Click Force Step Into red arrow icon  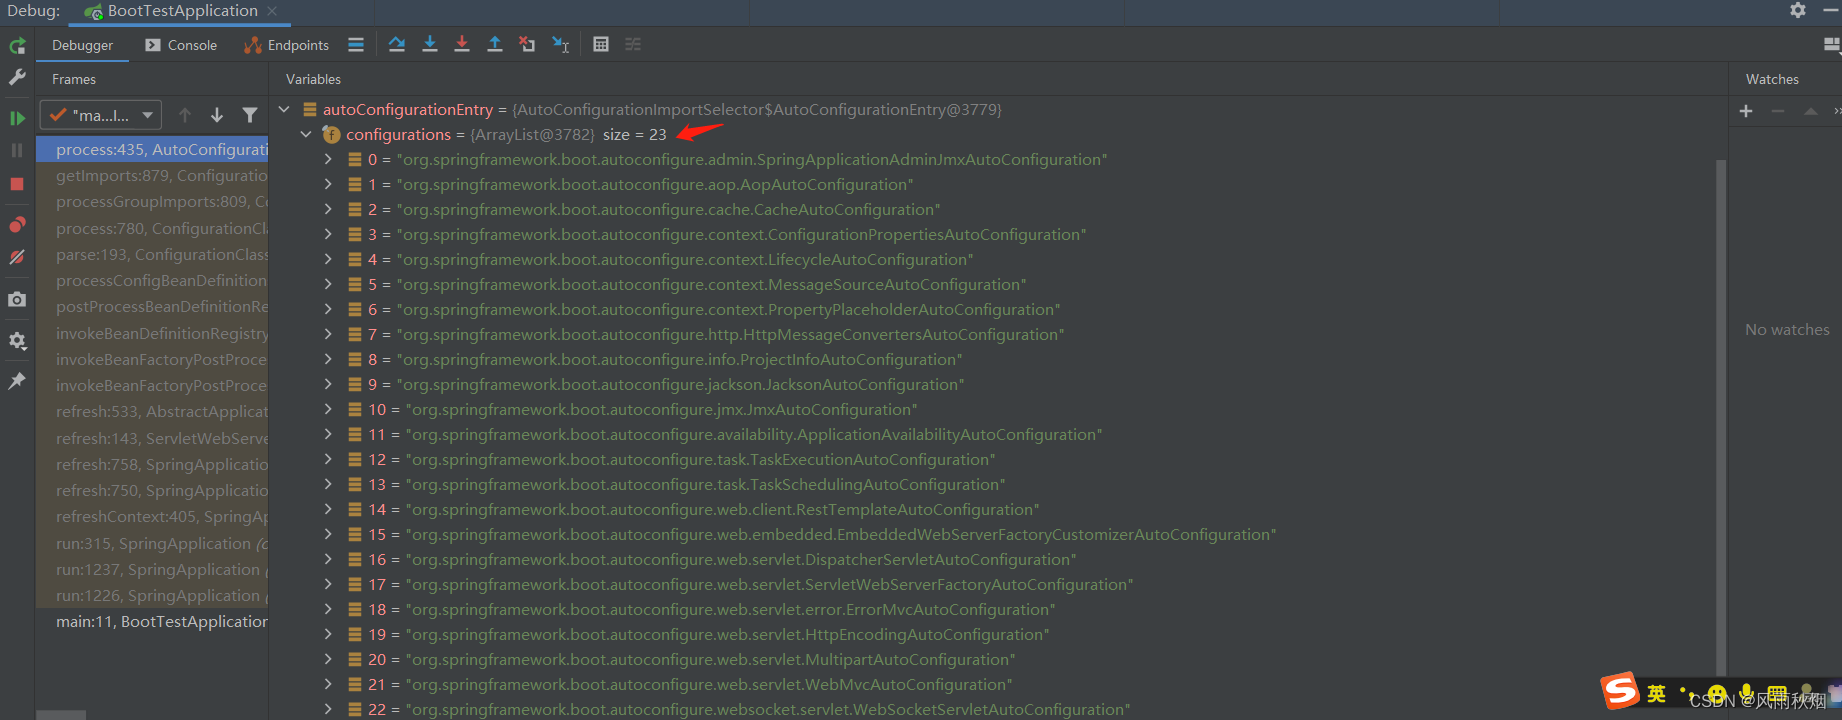462,45
